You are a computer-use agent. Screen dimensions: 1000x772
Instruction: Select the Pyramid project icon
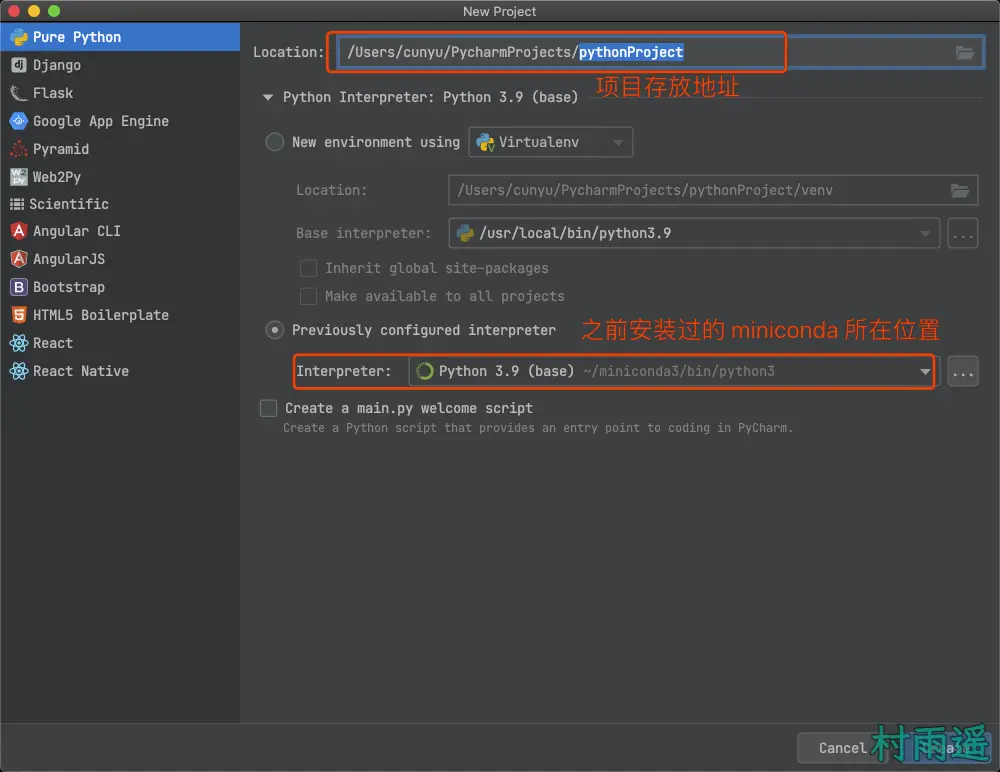[x=18, y=149]
